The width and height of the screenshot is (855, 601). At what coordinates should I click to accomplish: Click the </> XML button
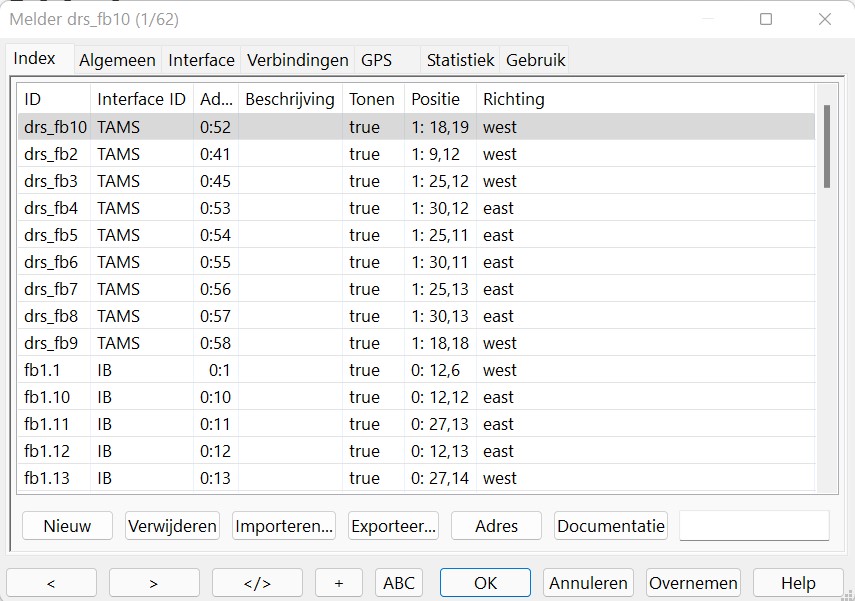click(257, 583)
